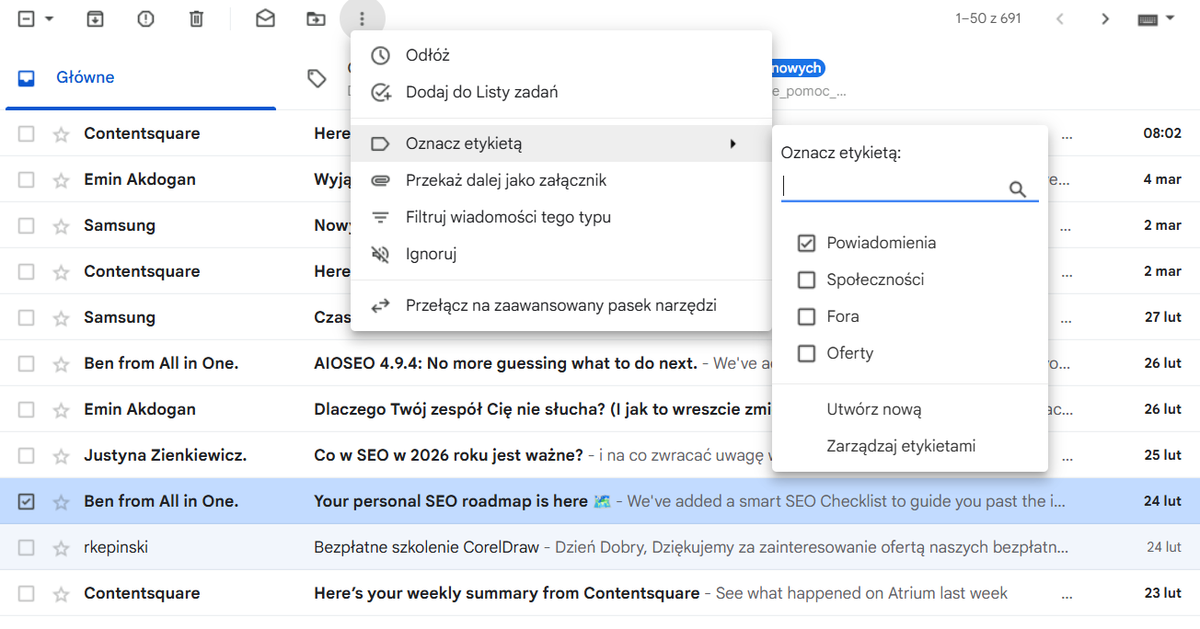Switch to the Główne tab
1200x629 pixels.
pos(85,78)
